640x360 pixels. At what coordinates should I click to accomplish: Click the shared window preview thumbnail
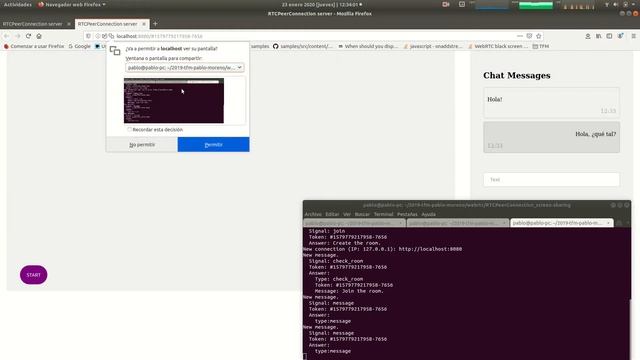click(x=174, y=100)
